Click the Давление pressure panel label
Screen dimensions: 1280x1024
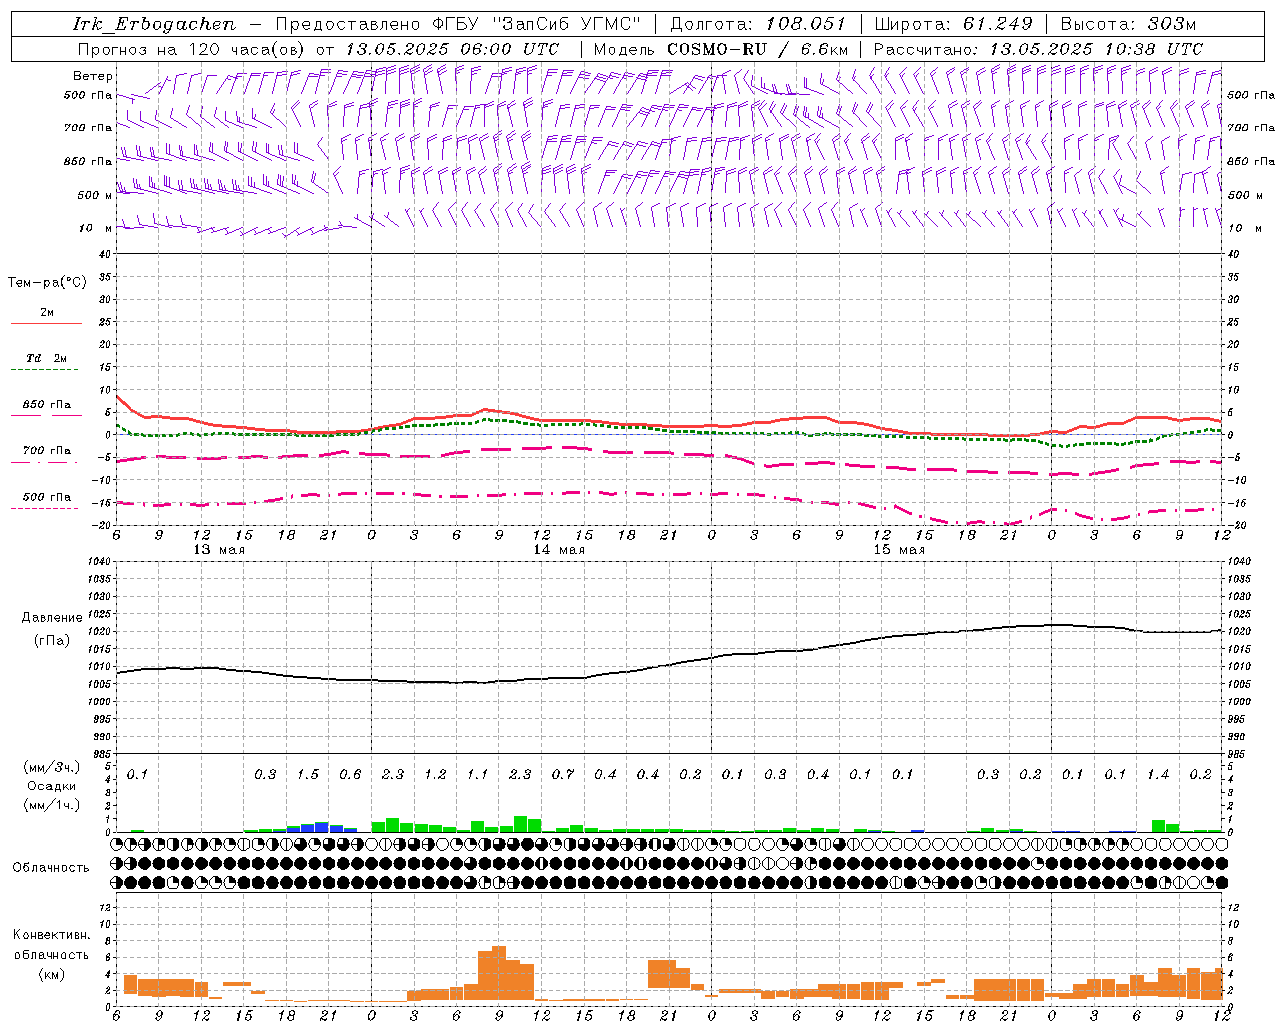coord(51,618)
